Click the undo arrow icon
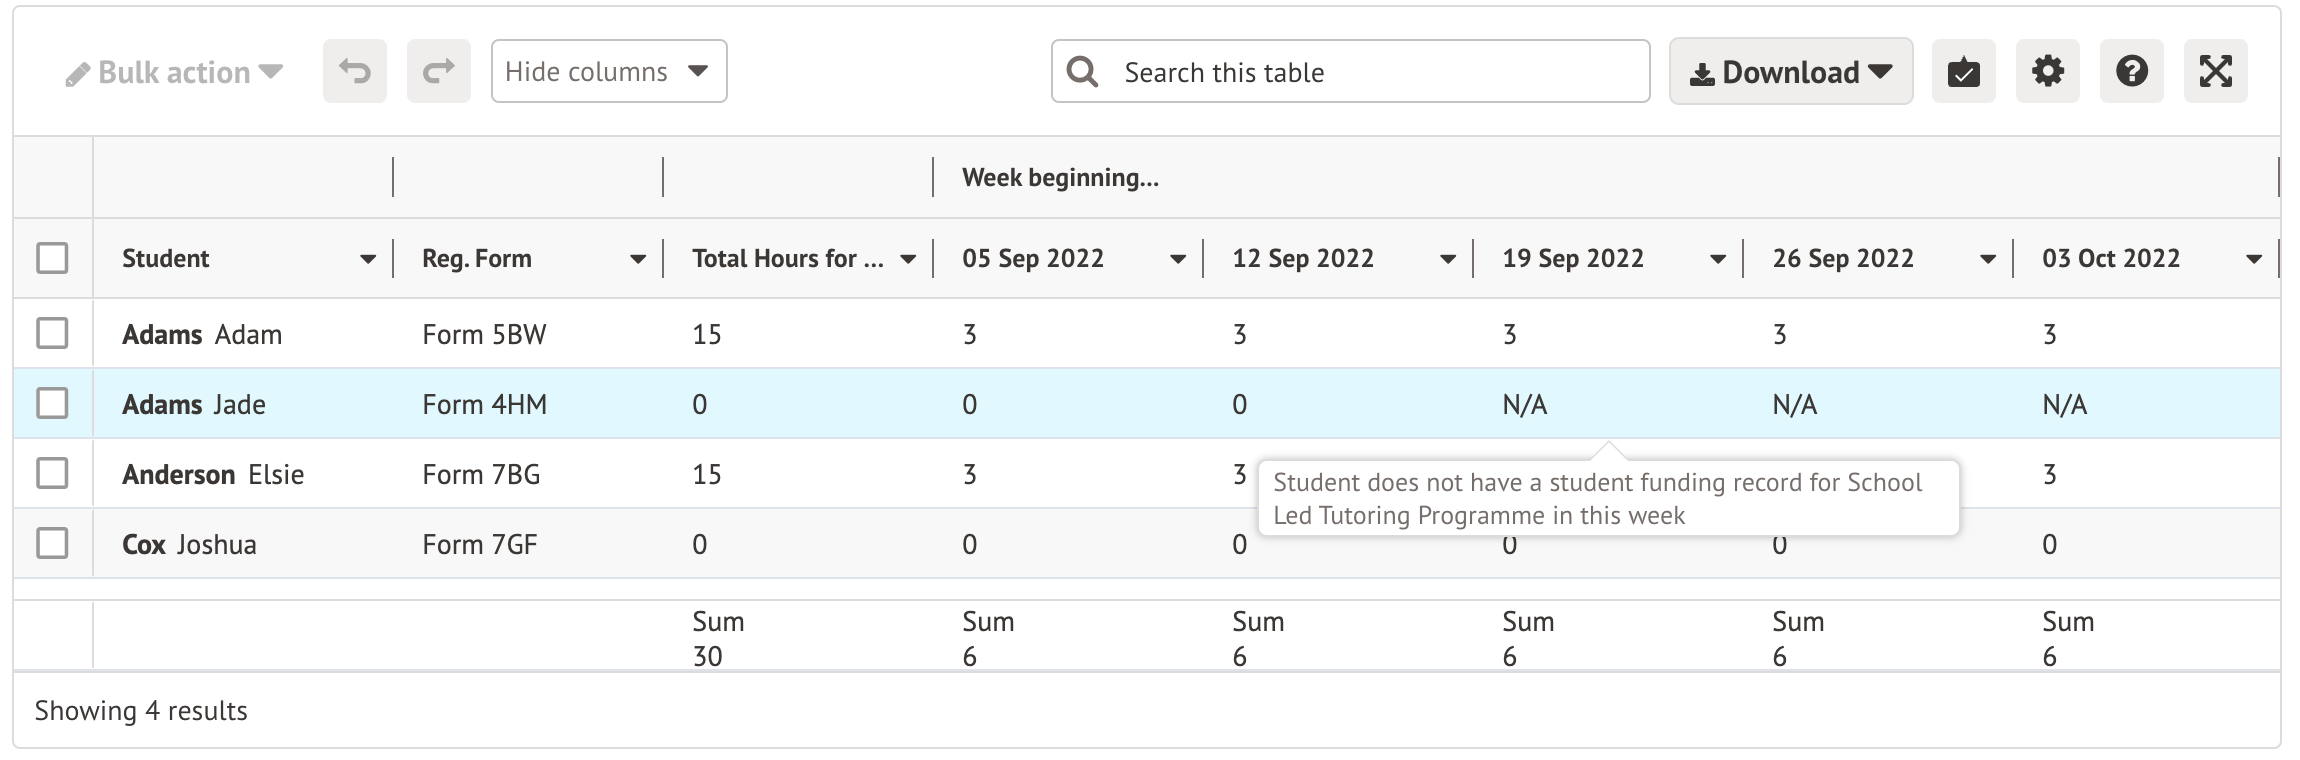 pyautogui.click(x=354, y=71)
